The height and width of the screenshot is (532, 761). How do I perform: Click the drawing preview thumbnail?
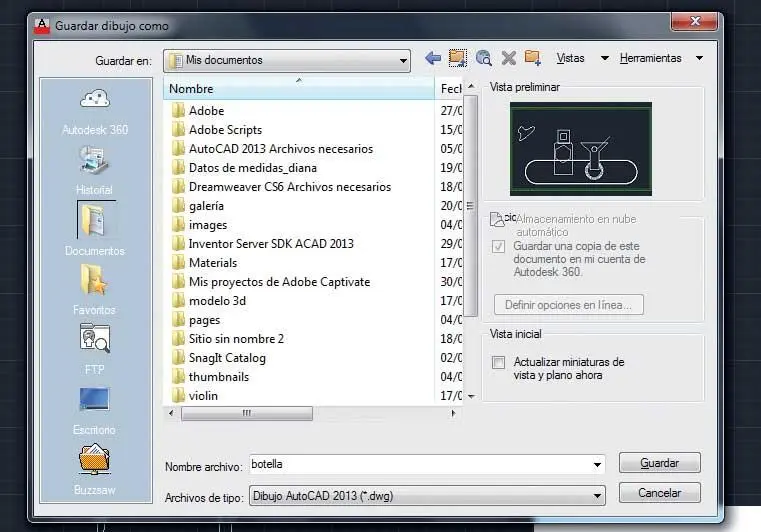[x=581, y=149]
